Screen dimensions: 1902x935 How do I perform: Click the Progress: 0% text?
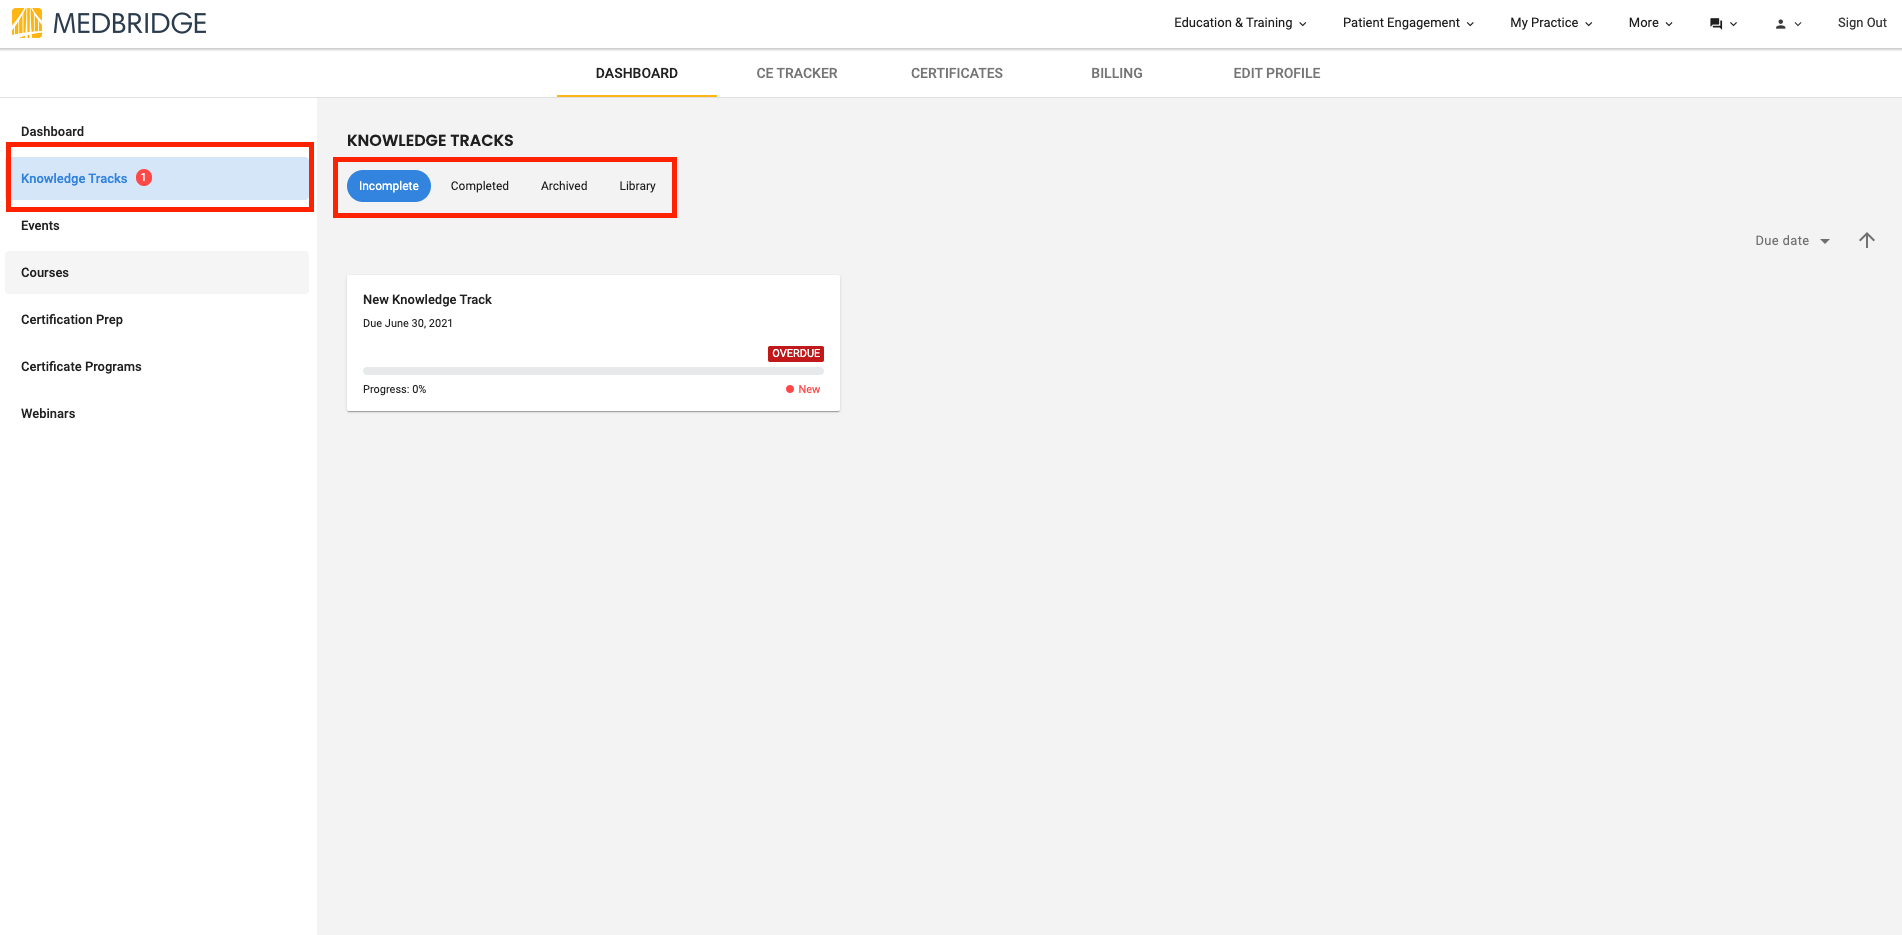coord(395,389)
